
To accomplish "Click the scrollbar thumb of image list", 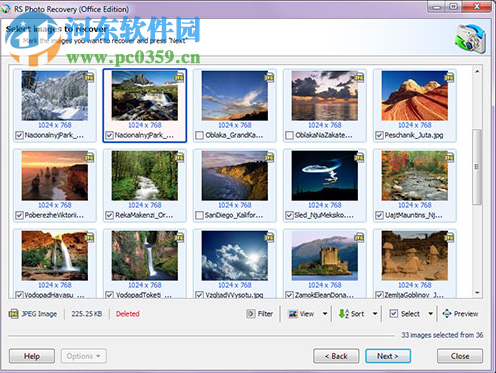I will point(477,167).
